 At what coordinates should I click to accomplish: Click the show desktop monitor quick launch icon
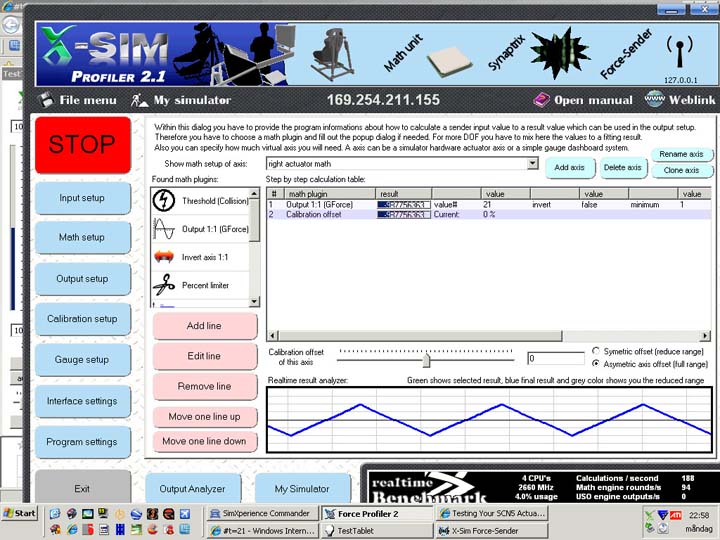[88, 514]
